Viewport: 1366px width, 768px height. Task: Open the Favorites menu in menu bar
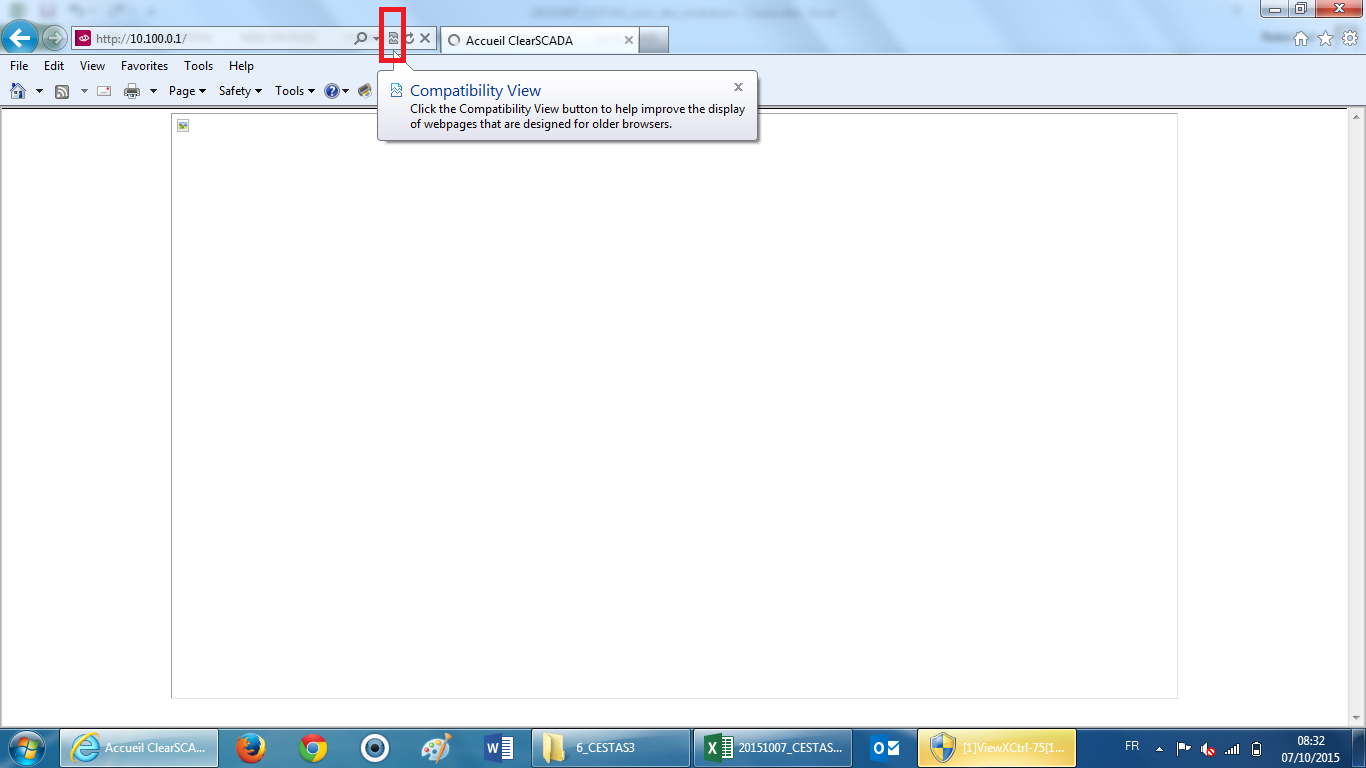click(x=144, y=66)
